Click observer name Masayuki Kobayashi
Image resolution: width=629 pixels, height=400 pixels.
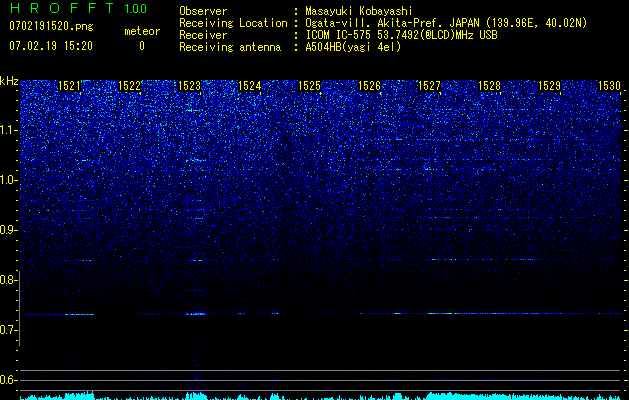coord(359,12)
